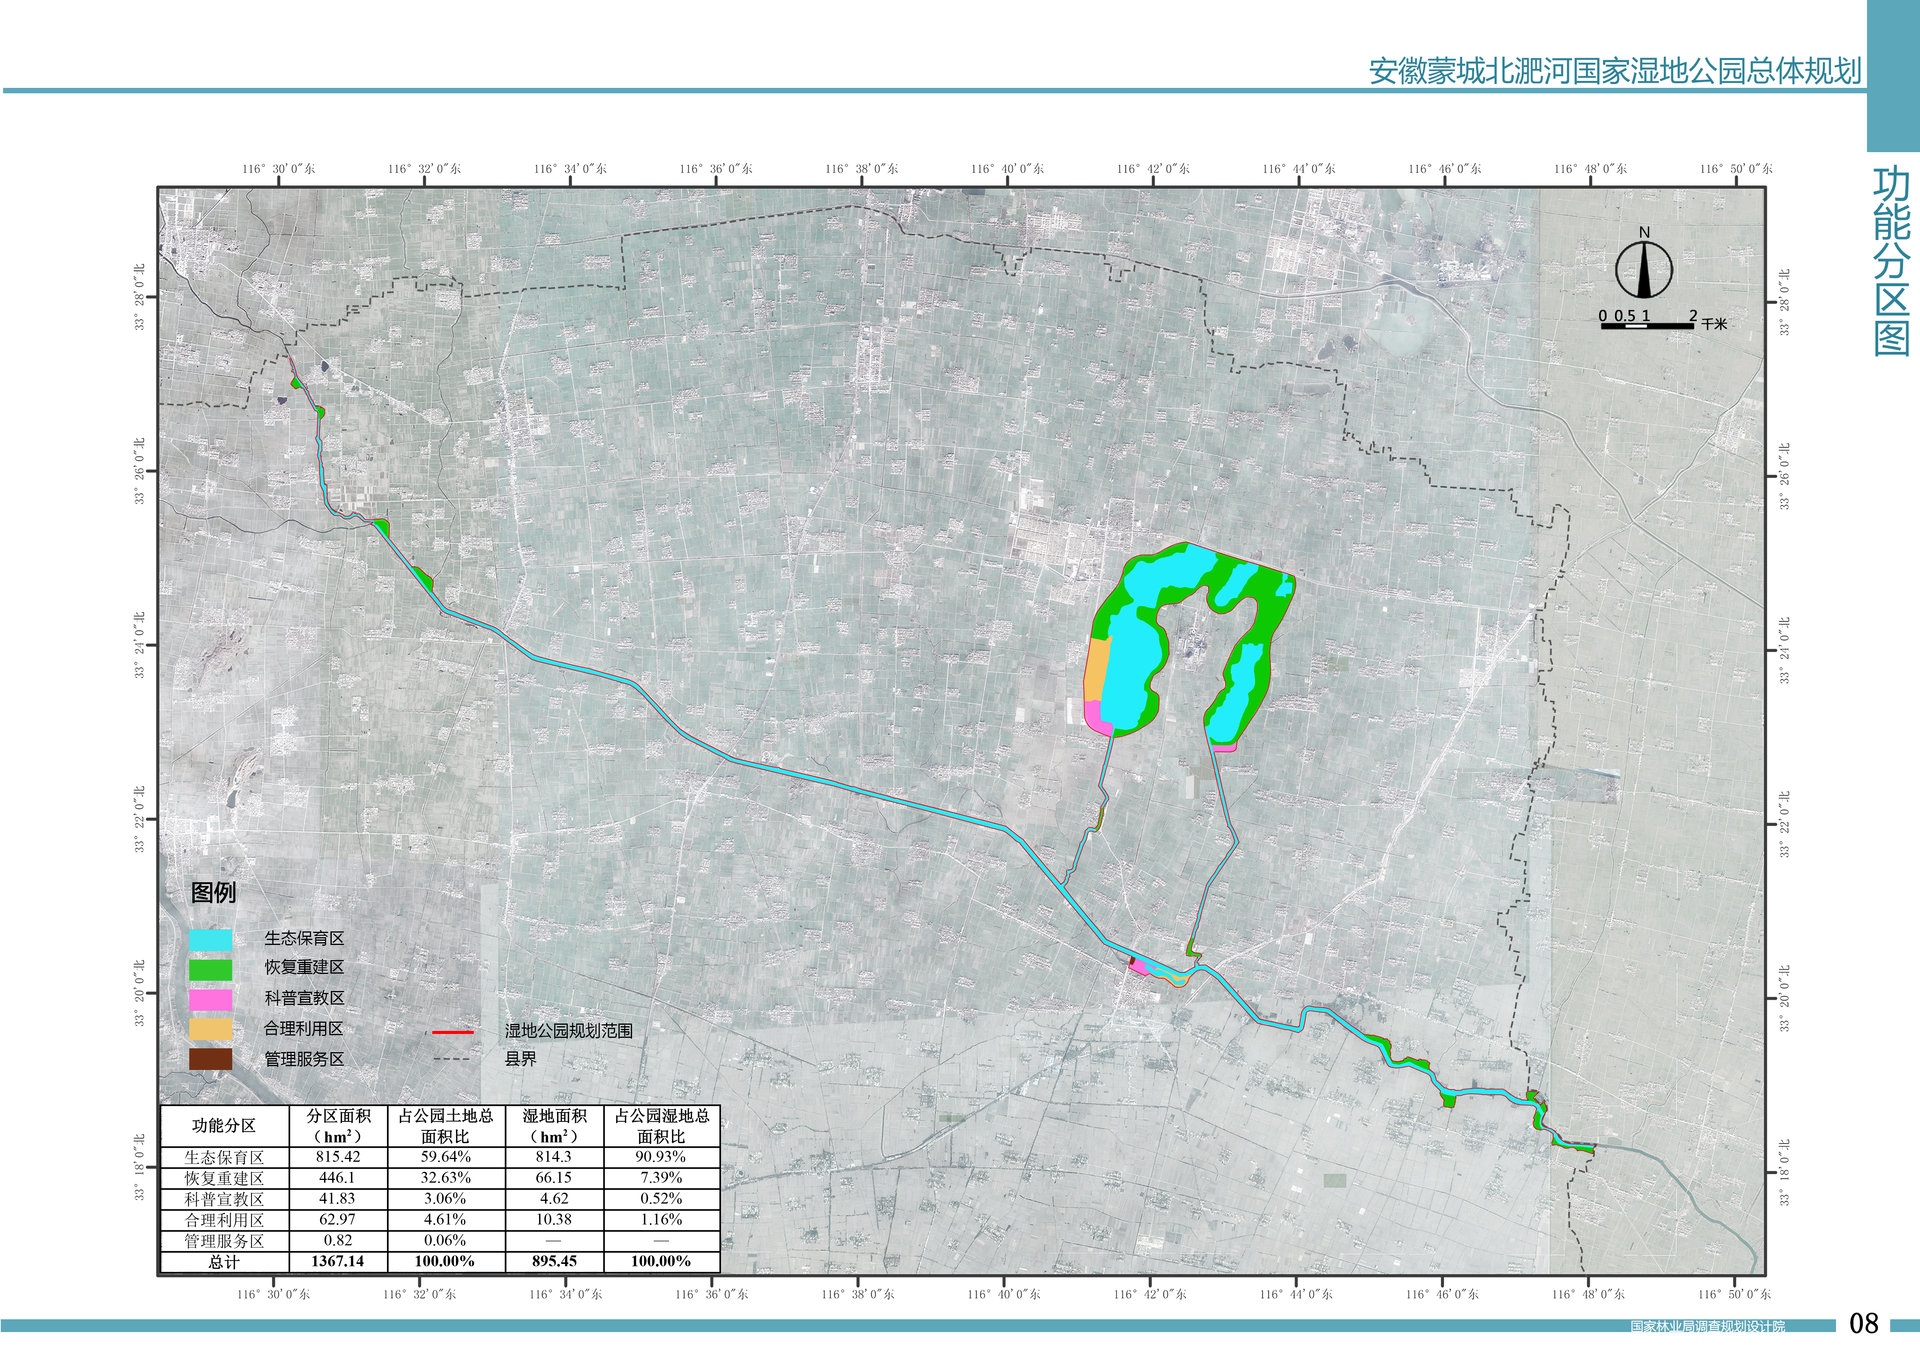Image resolution: width=1920 pixels, height=1358 pixels.
Task: Click the page number 08
Action: coord(1864,1324)
